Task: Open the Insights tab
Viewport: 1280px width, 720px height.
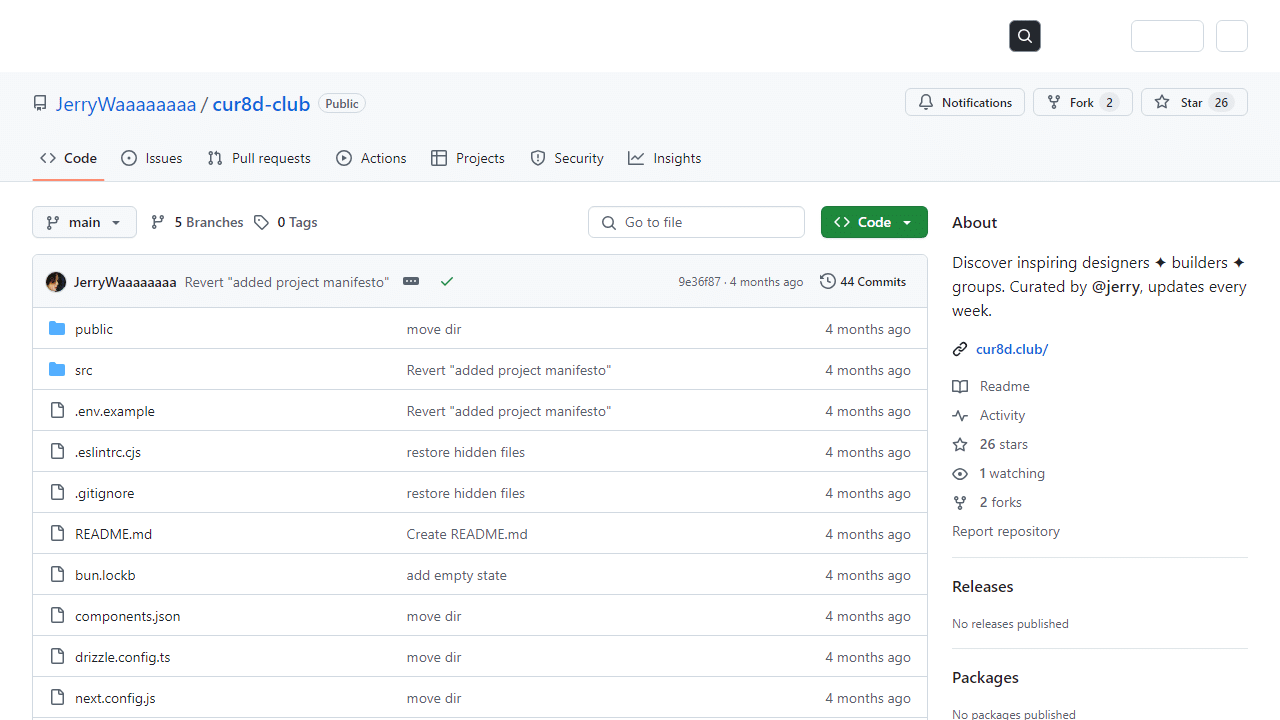Action: point(665,158)
